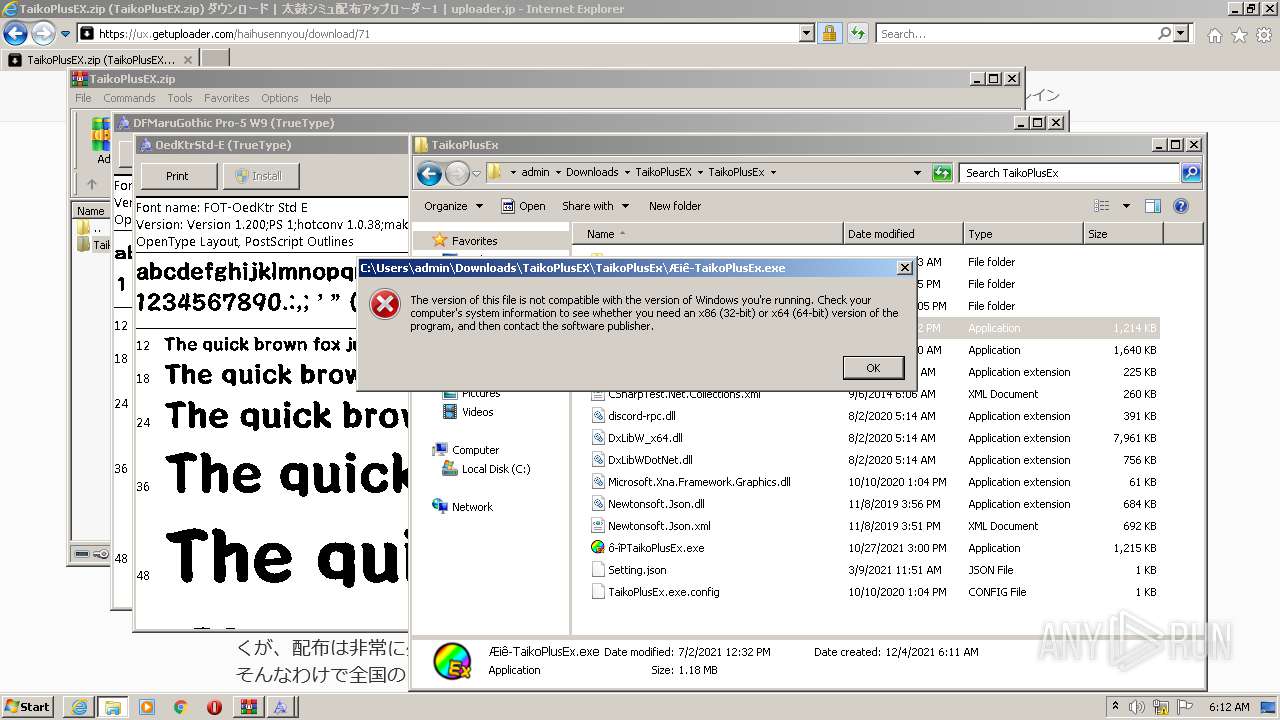Click Install in the font viewer
1280x720 pixels.
tap(259, 176)
